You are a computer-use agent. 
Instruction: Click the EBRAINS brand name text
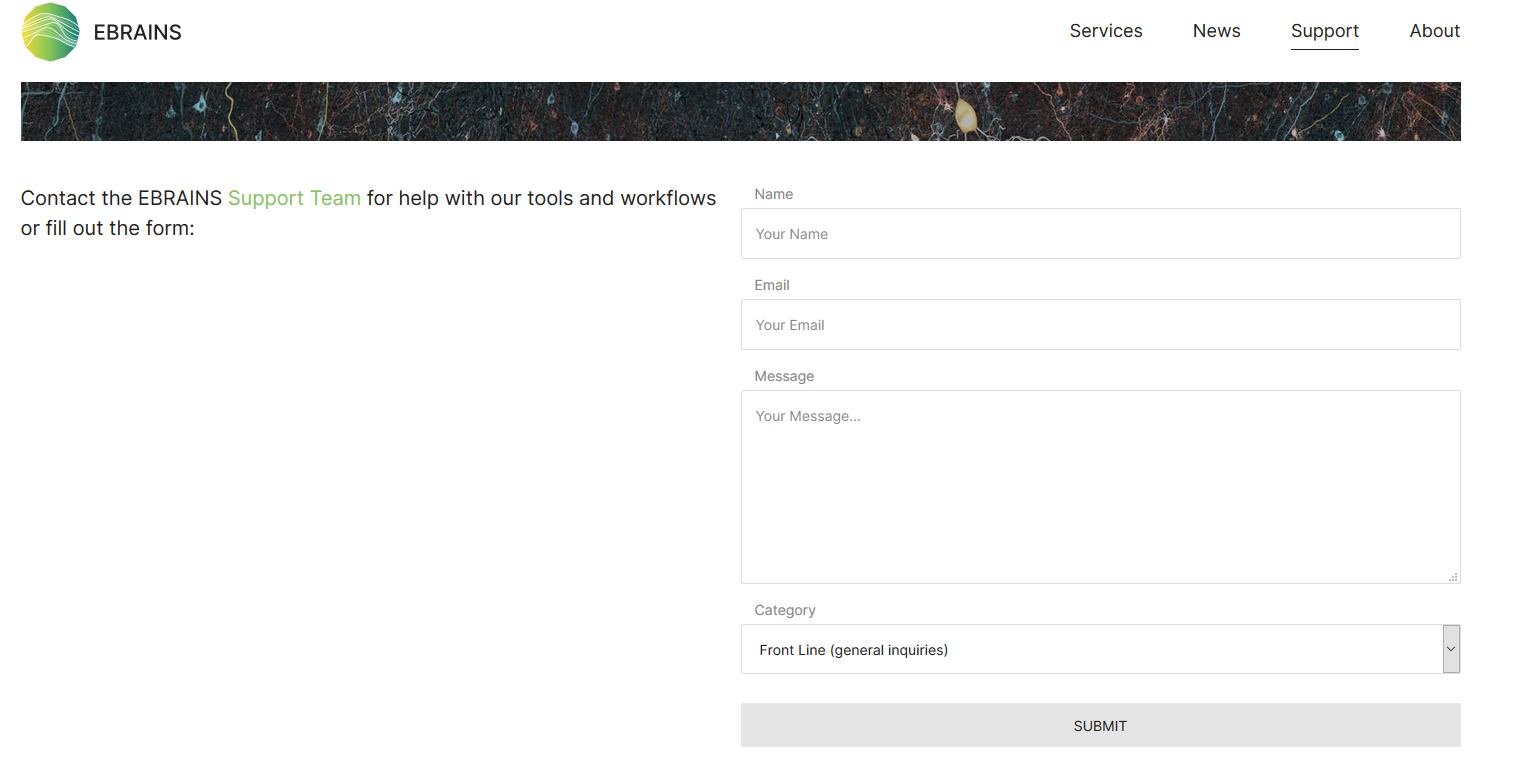click(137, 32)
